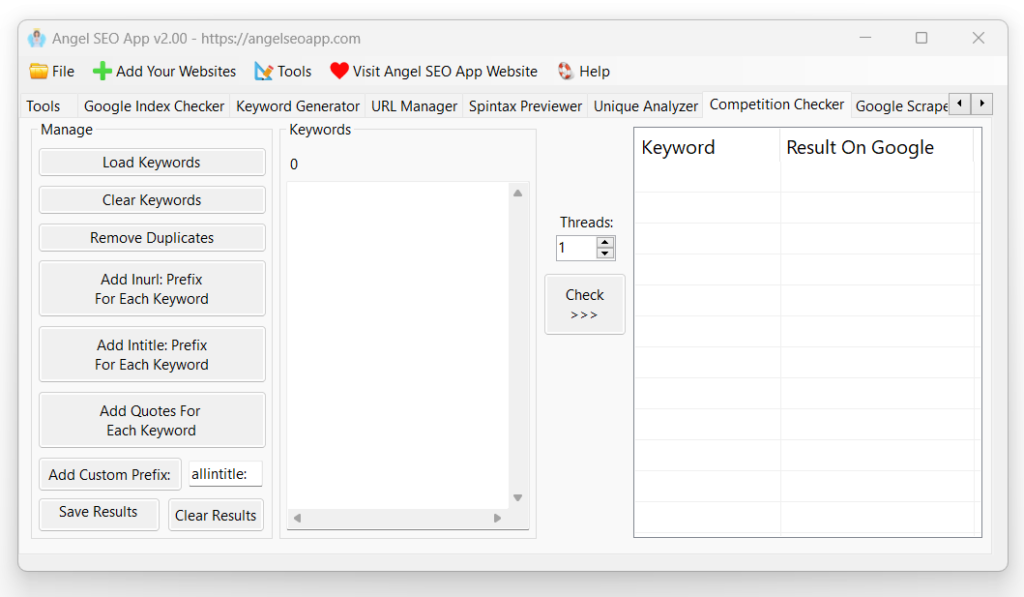Click the keywords list scroll left arrow

[297, 518]
